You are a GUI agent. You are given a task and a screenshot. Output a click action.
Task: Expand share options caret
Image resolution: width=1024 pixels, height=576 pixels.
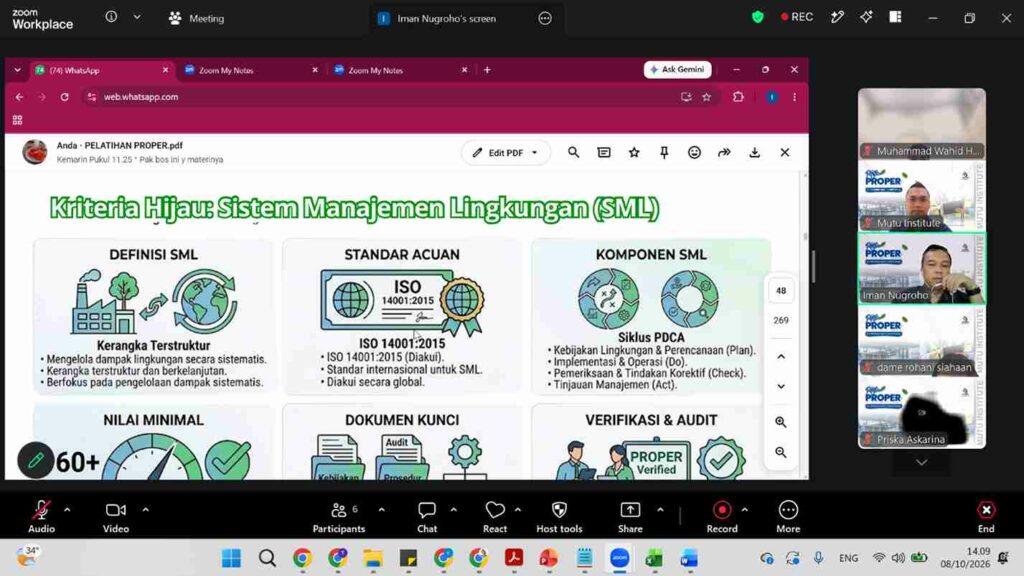click(660, 510)
